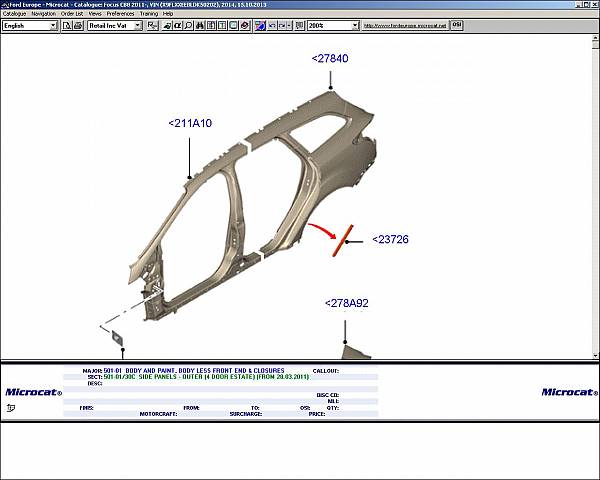
Task: Click the magnifying glass search icon
Action: pyautogui.click(x=188, y=26)
